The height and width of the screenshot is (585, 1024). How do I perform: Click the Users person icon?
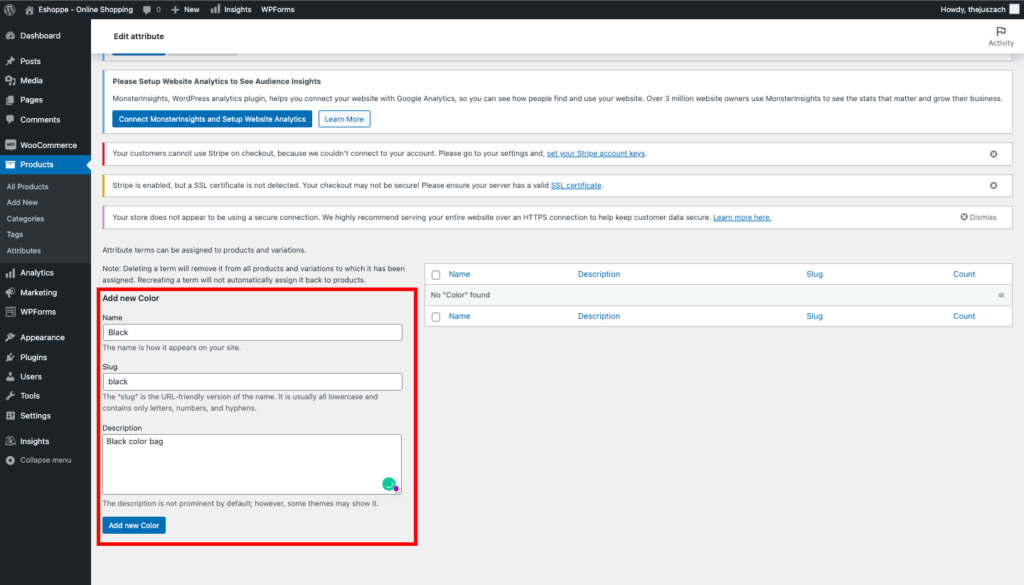coord(10,377)
